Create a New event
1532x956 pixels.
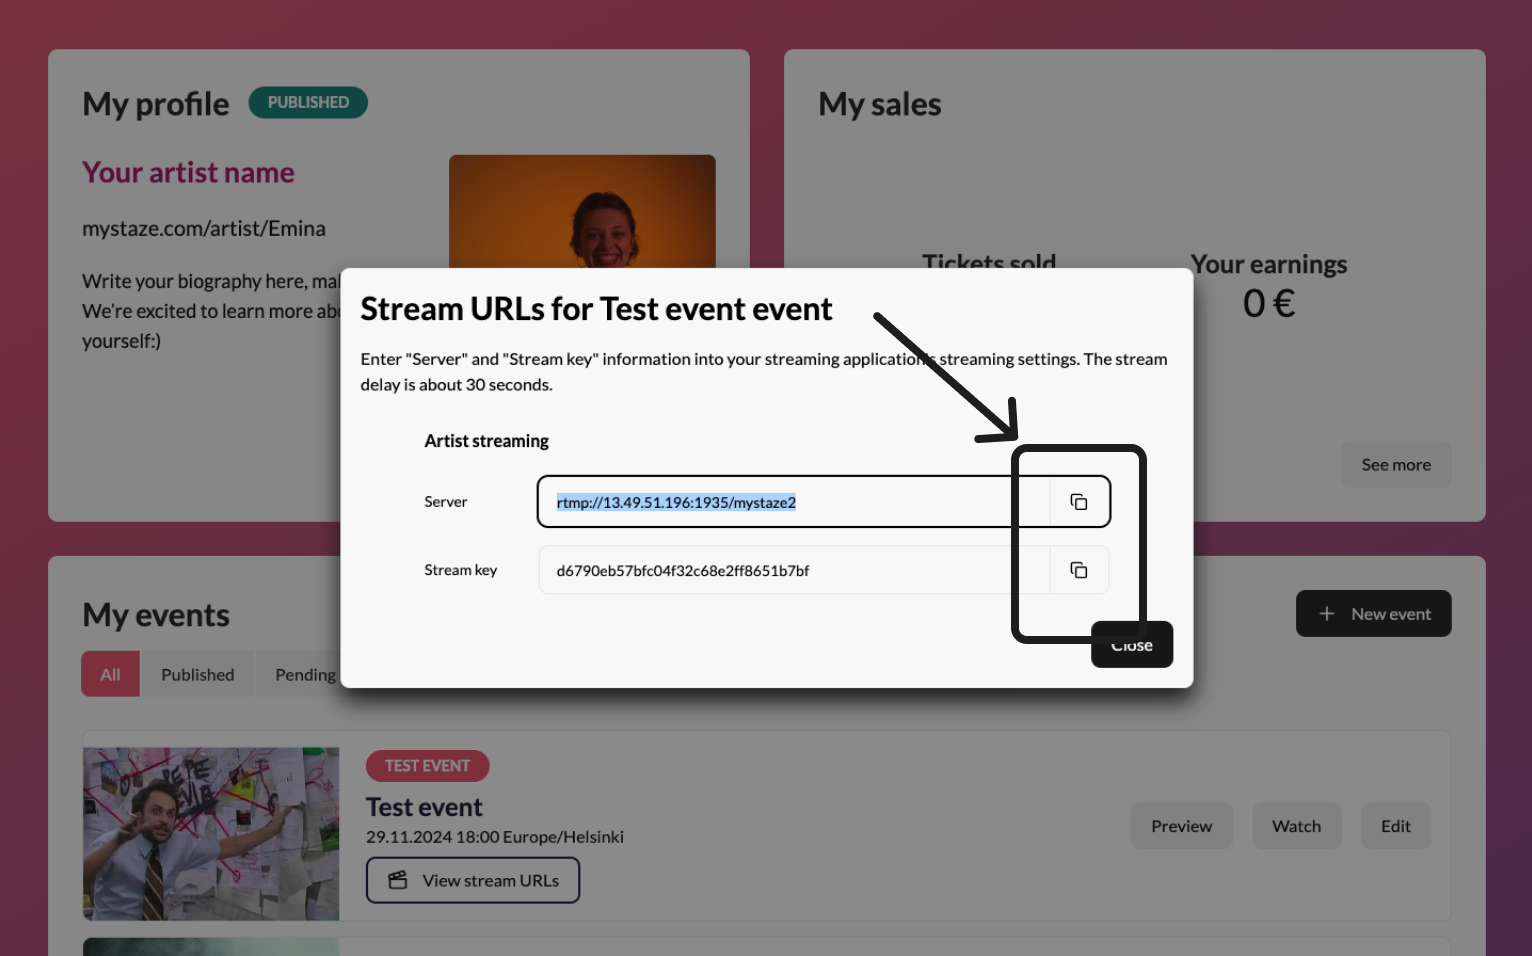(1373, 614)
